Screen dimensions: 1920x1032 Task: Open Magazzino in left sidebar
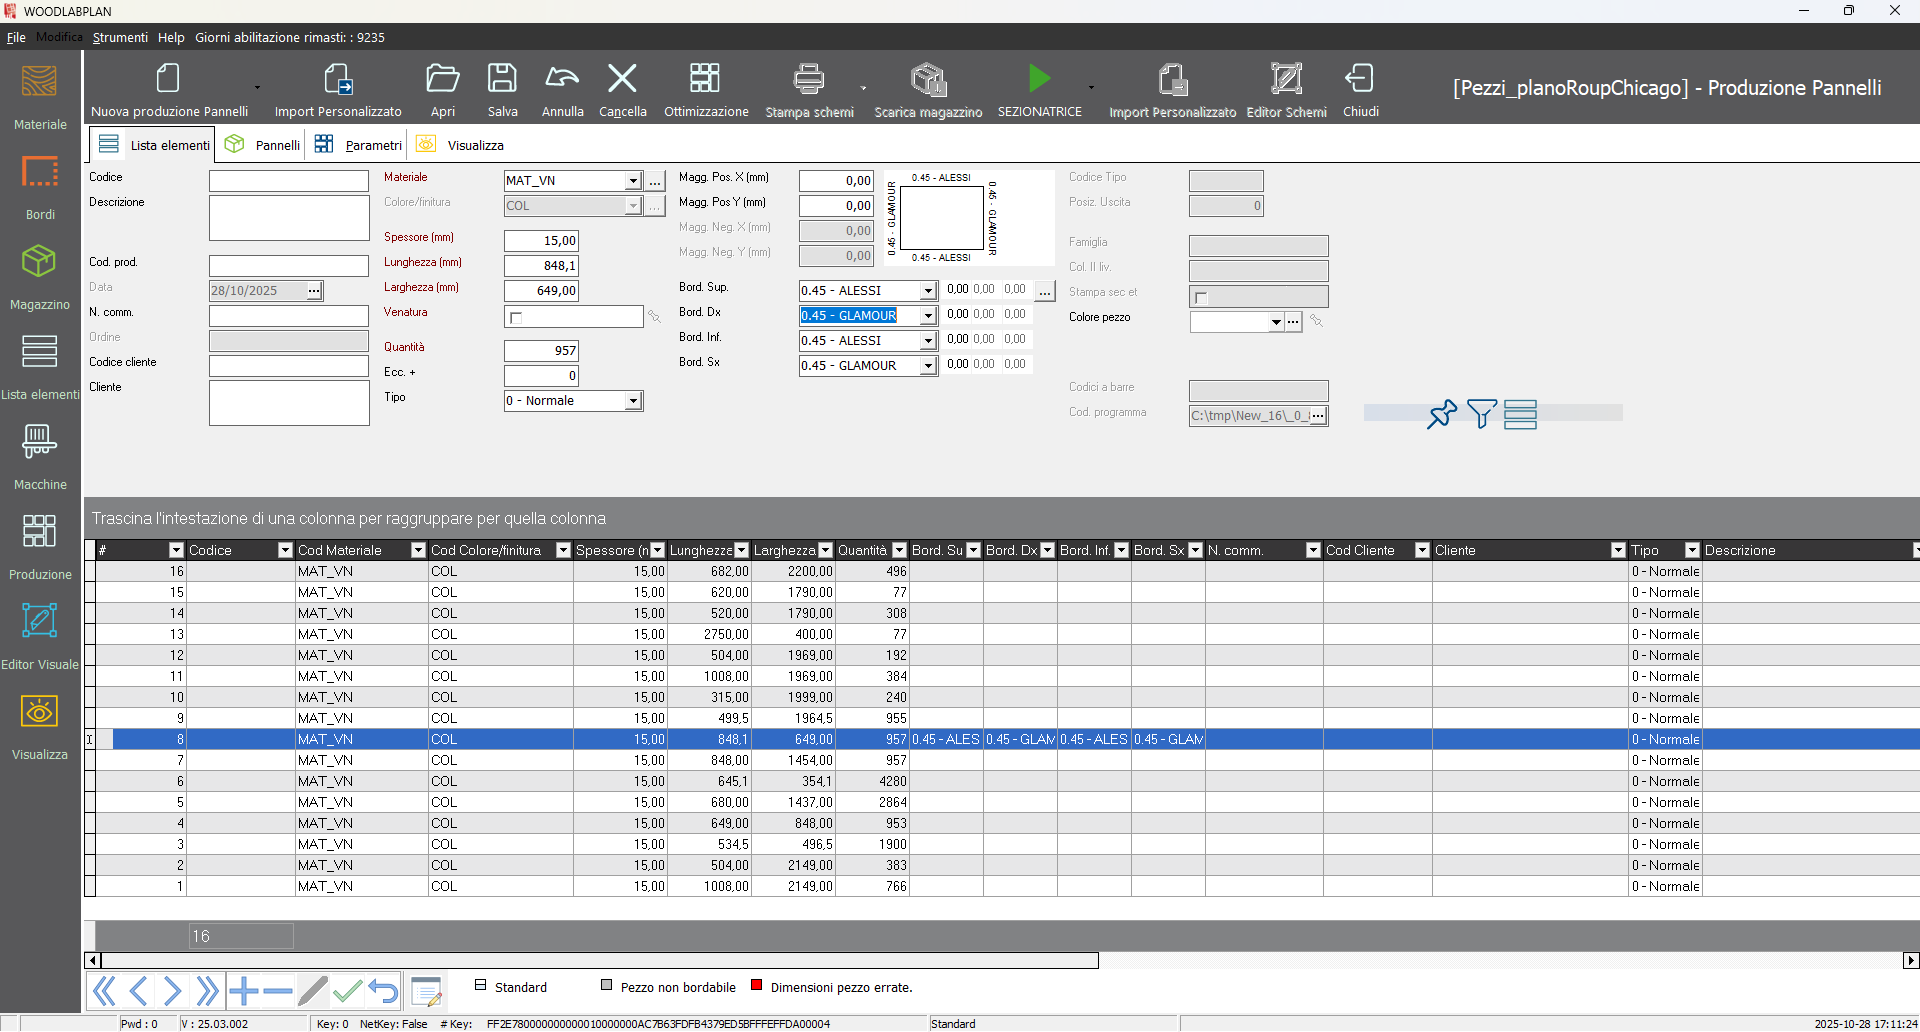point(40,277)
